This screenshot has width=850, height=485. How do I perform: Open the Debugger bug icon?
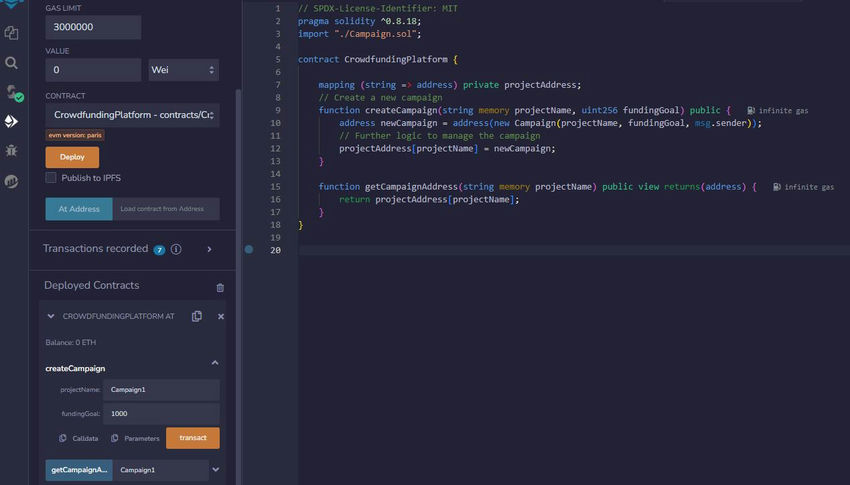(12, 151)
